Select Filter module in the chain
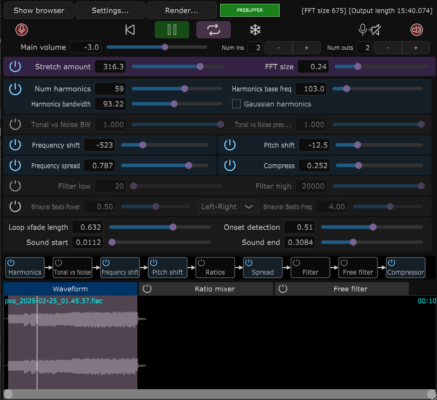 [x=310, y=268]
